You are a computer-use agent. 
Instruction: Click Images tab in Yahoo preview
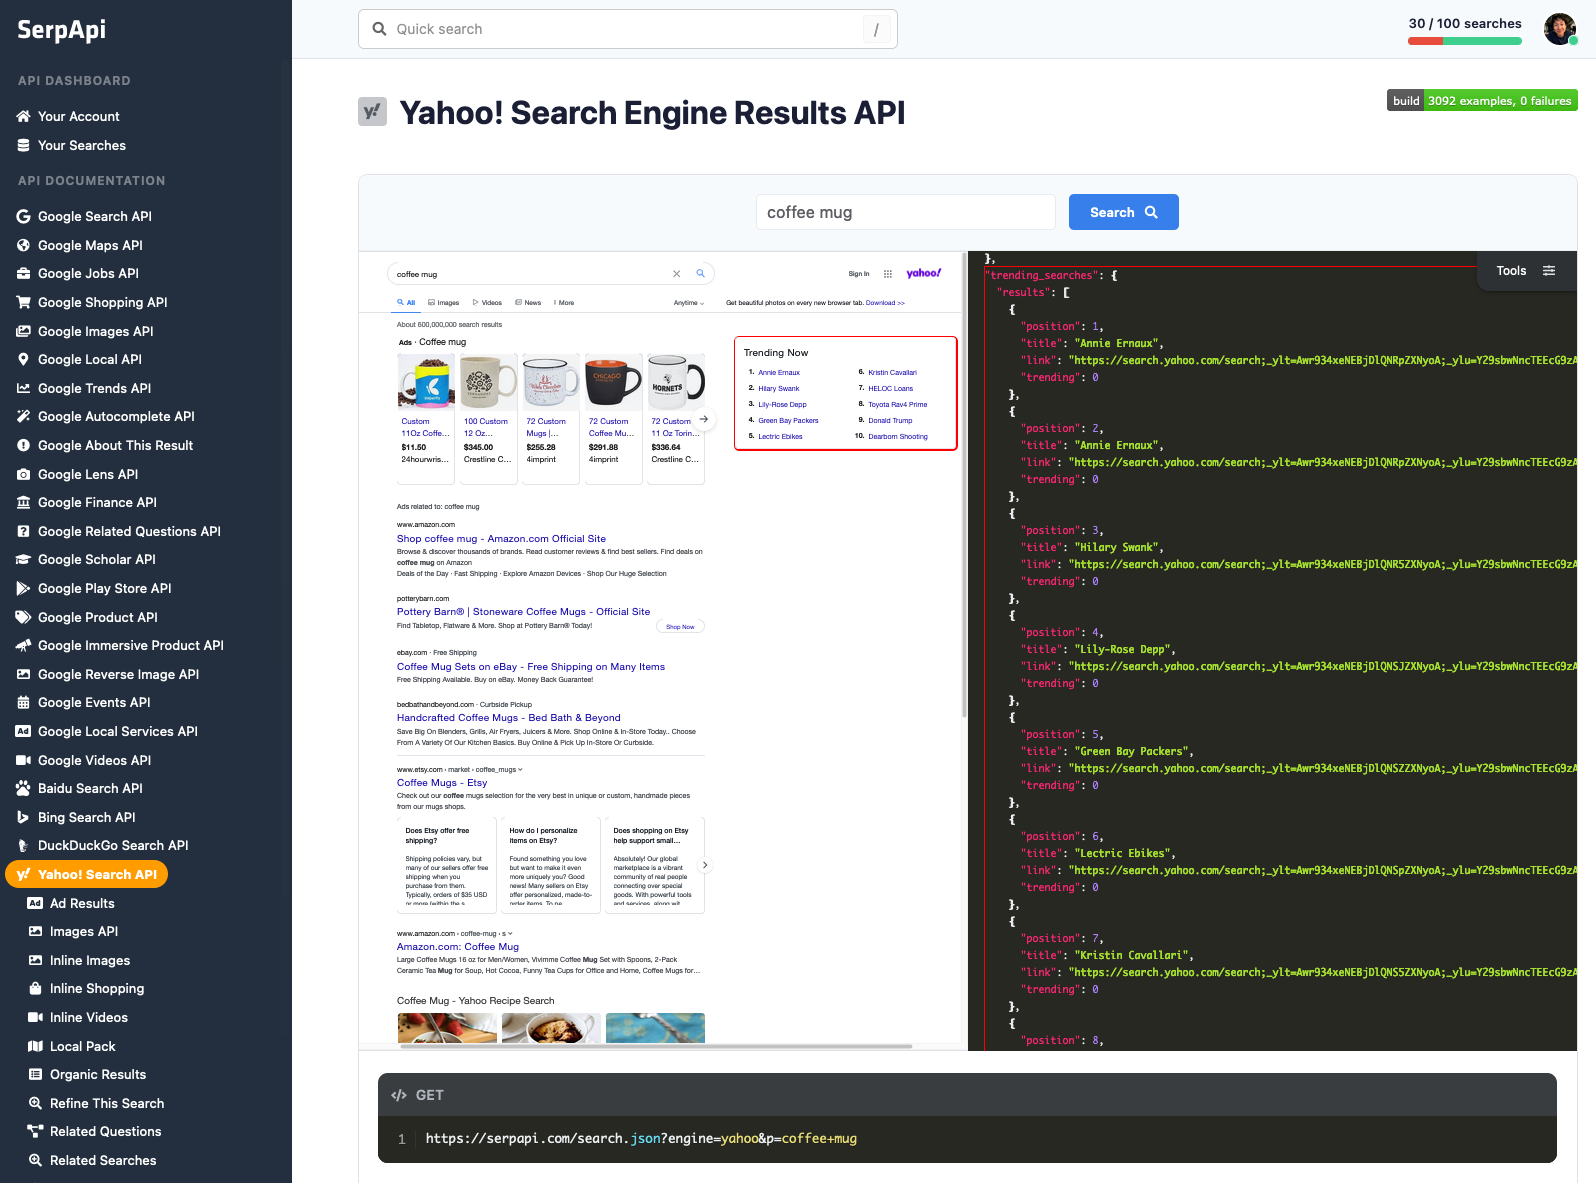tap(444, 302)
